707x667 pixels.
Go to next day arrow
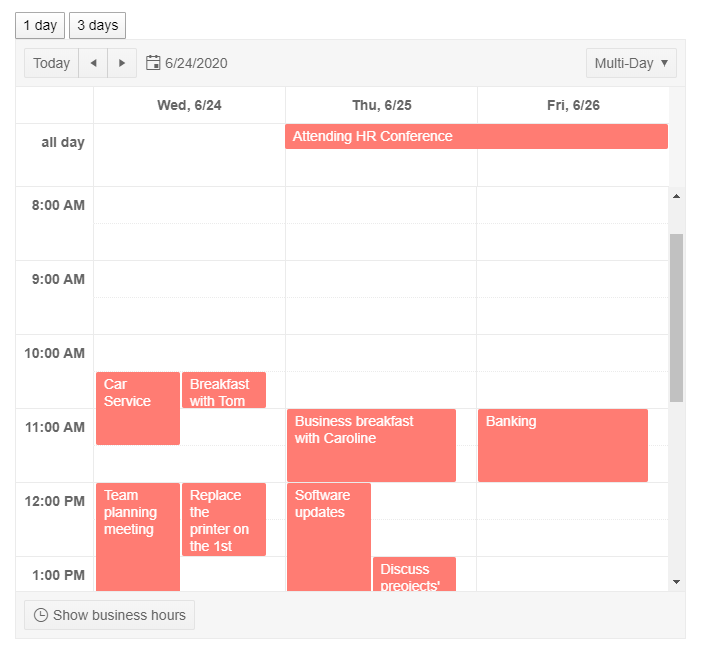point(122,63)
